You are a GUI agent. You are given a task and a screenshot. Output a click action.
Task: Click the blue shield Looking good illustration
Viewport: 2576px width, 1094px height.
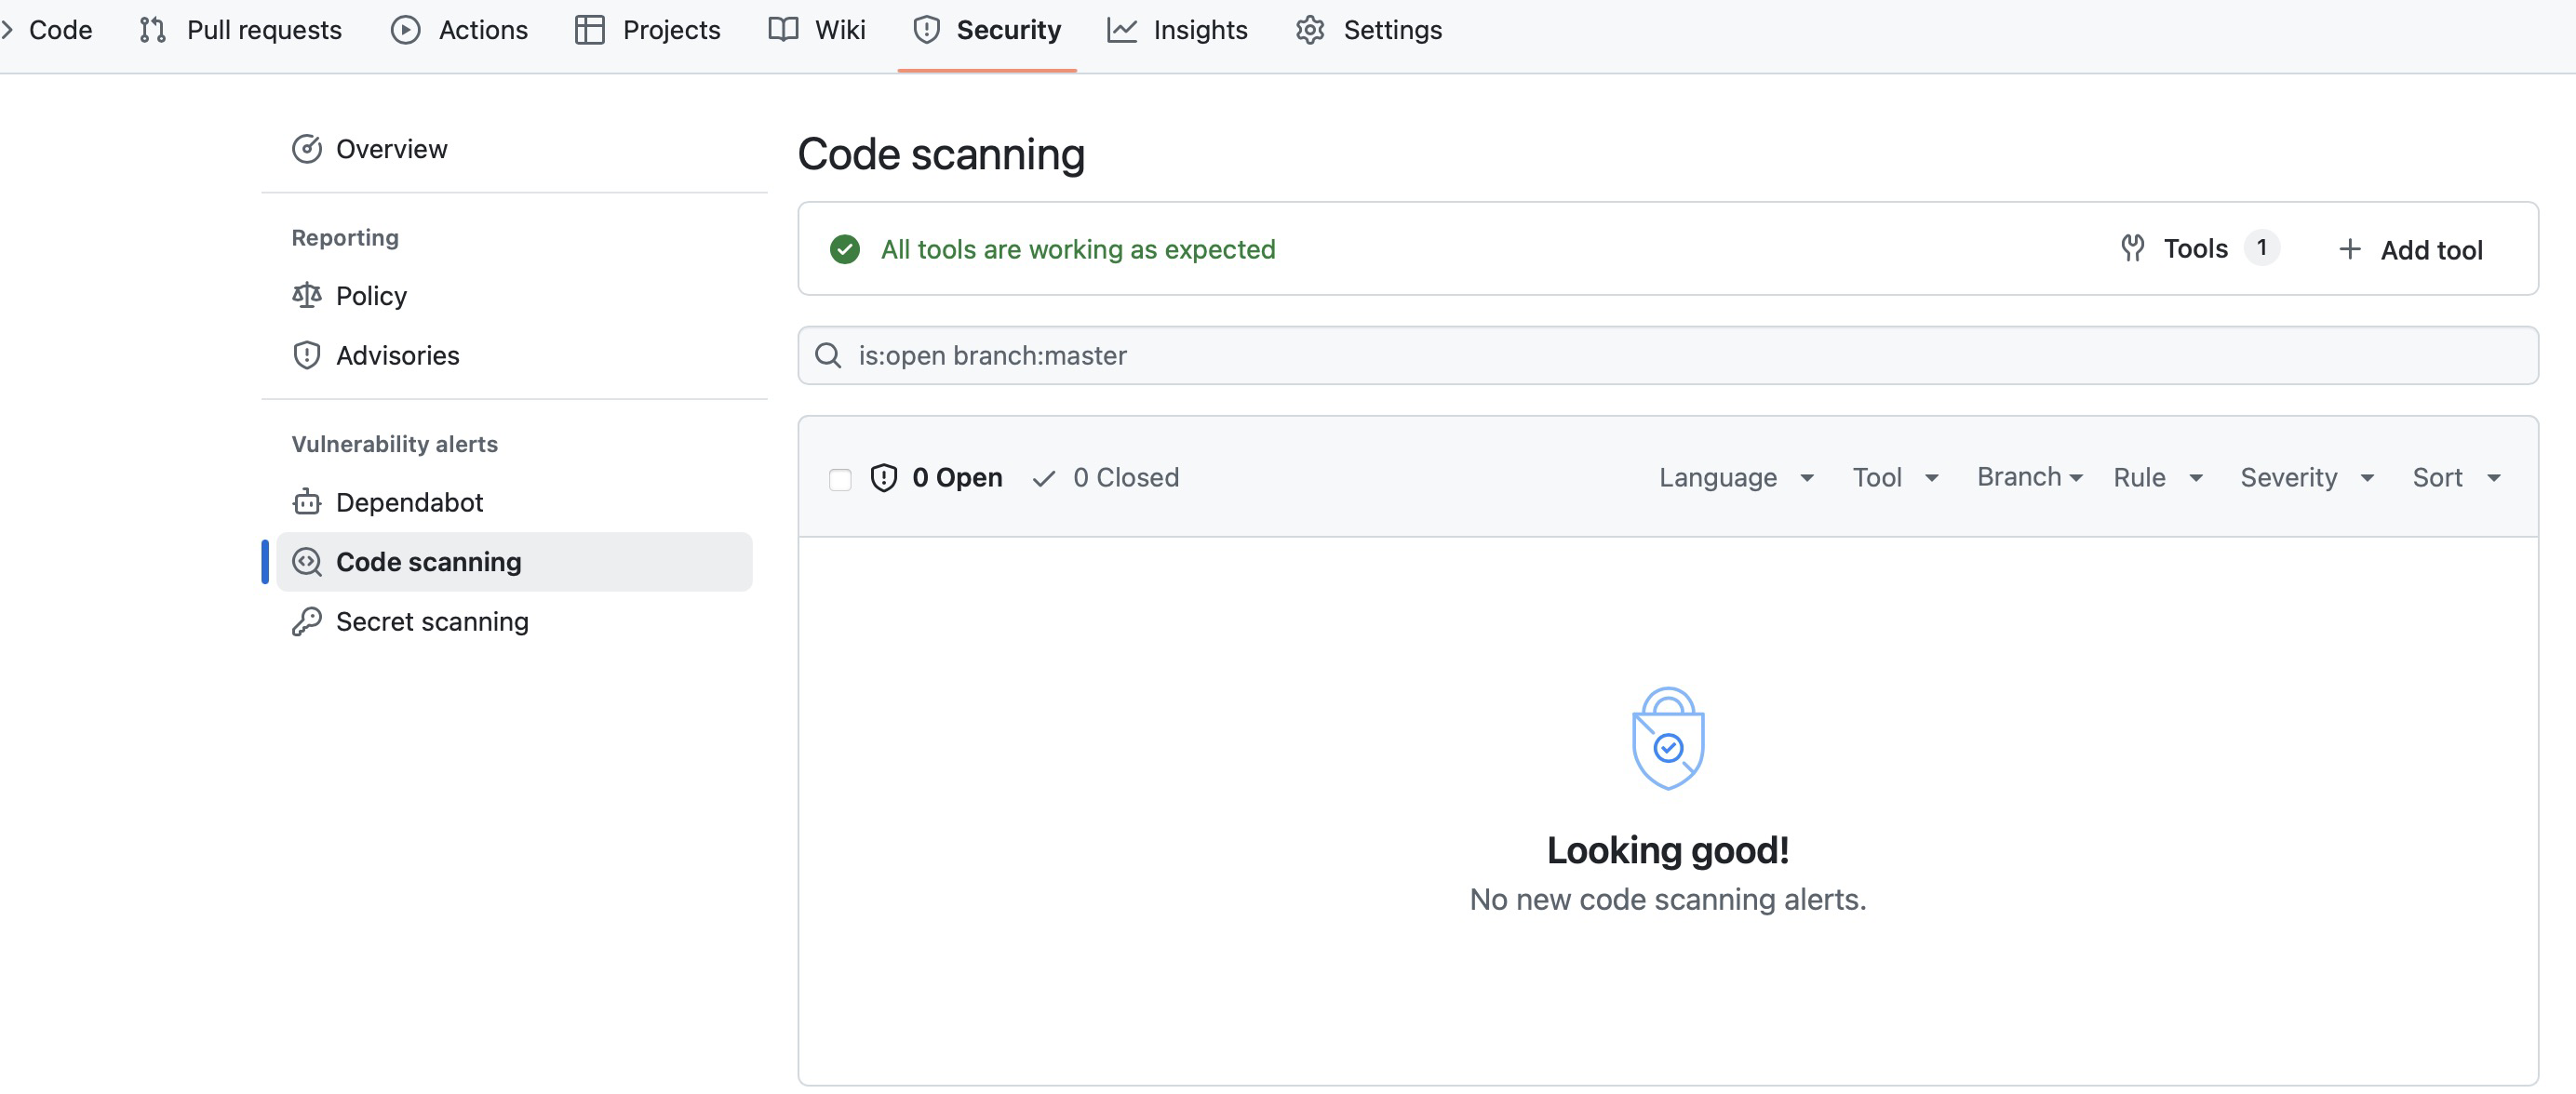[1668, 738]
